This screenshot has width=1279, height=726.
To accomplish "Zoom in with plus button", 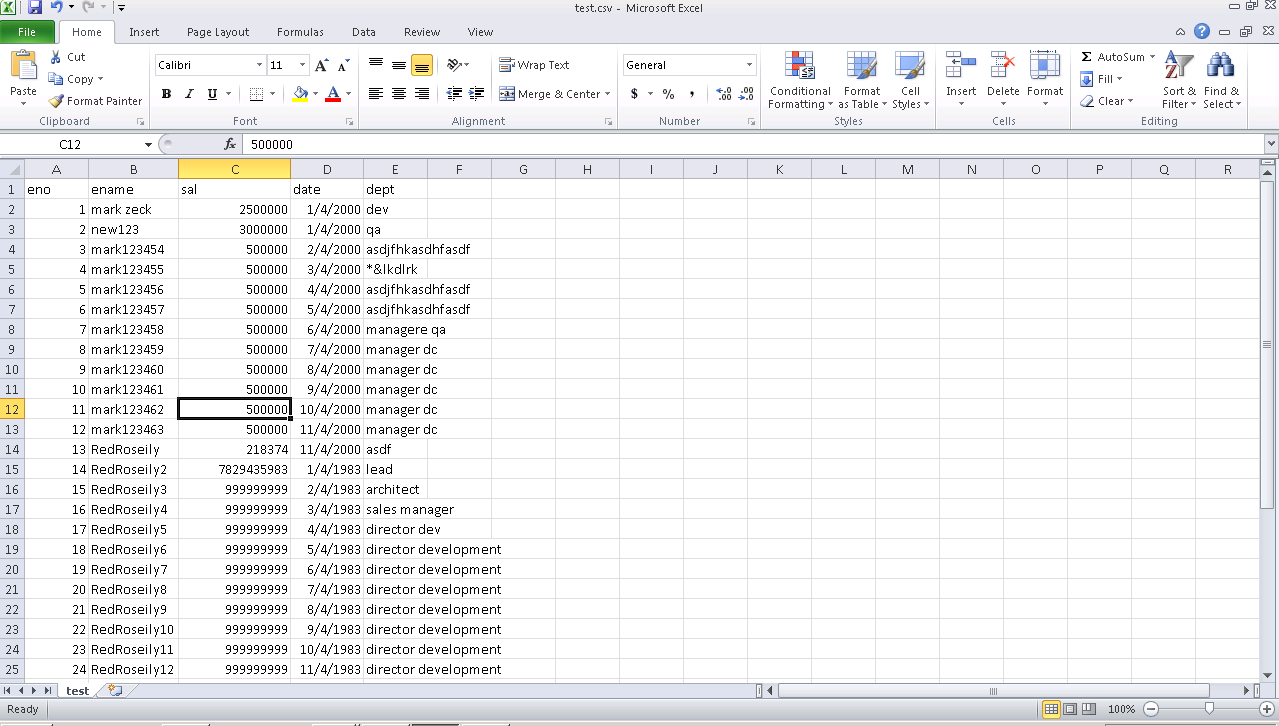I will tap(1266, 709).
